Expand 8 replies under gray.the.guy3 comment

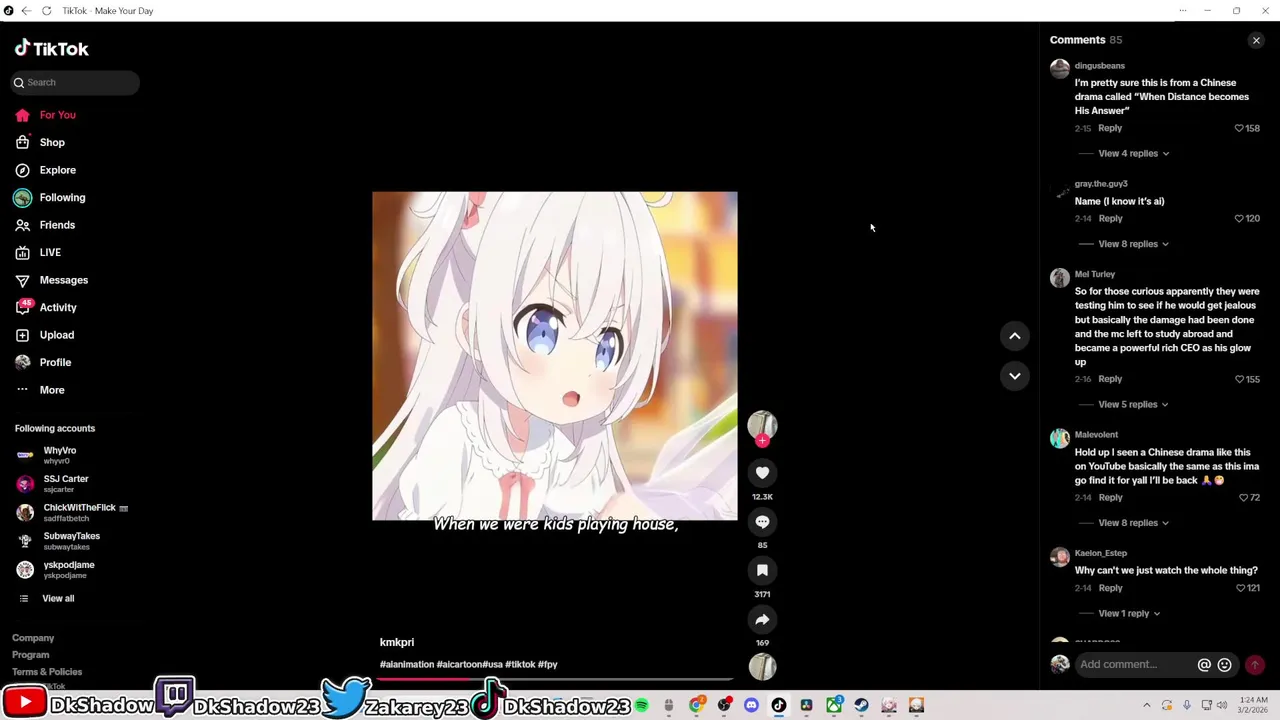pyautogui.click(x=1133, y=244)
